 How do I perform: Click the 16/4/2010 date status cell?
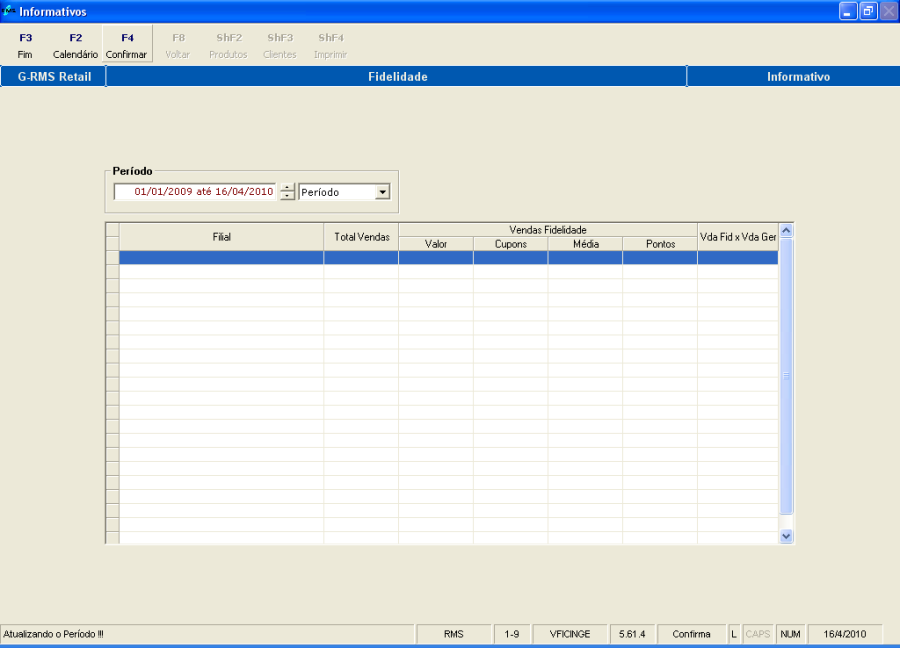point(845,634)
